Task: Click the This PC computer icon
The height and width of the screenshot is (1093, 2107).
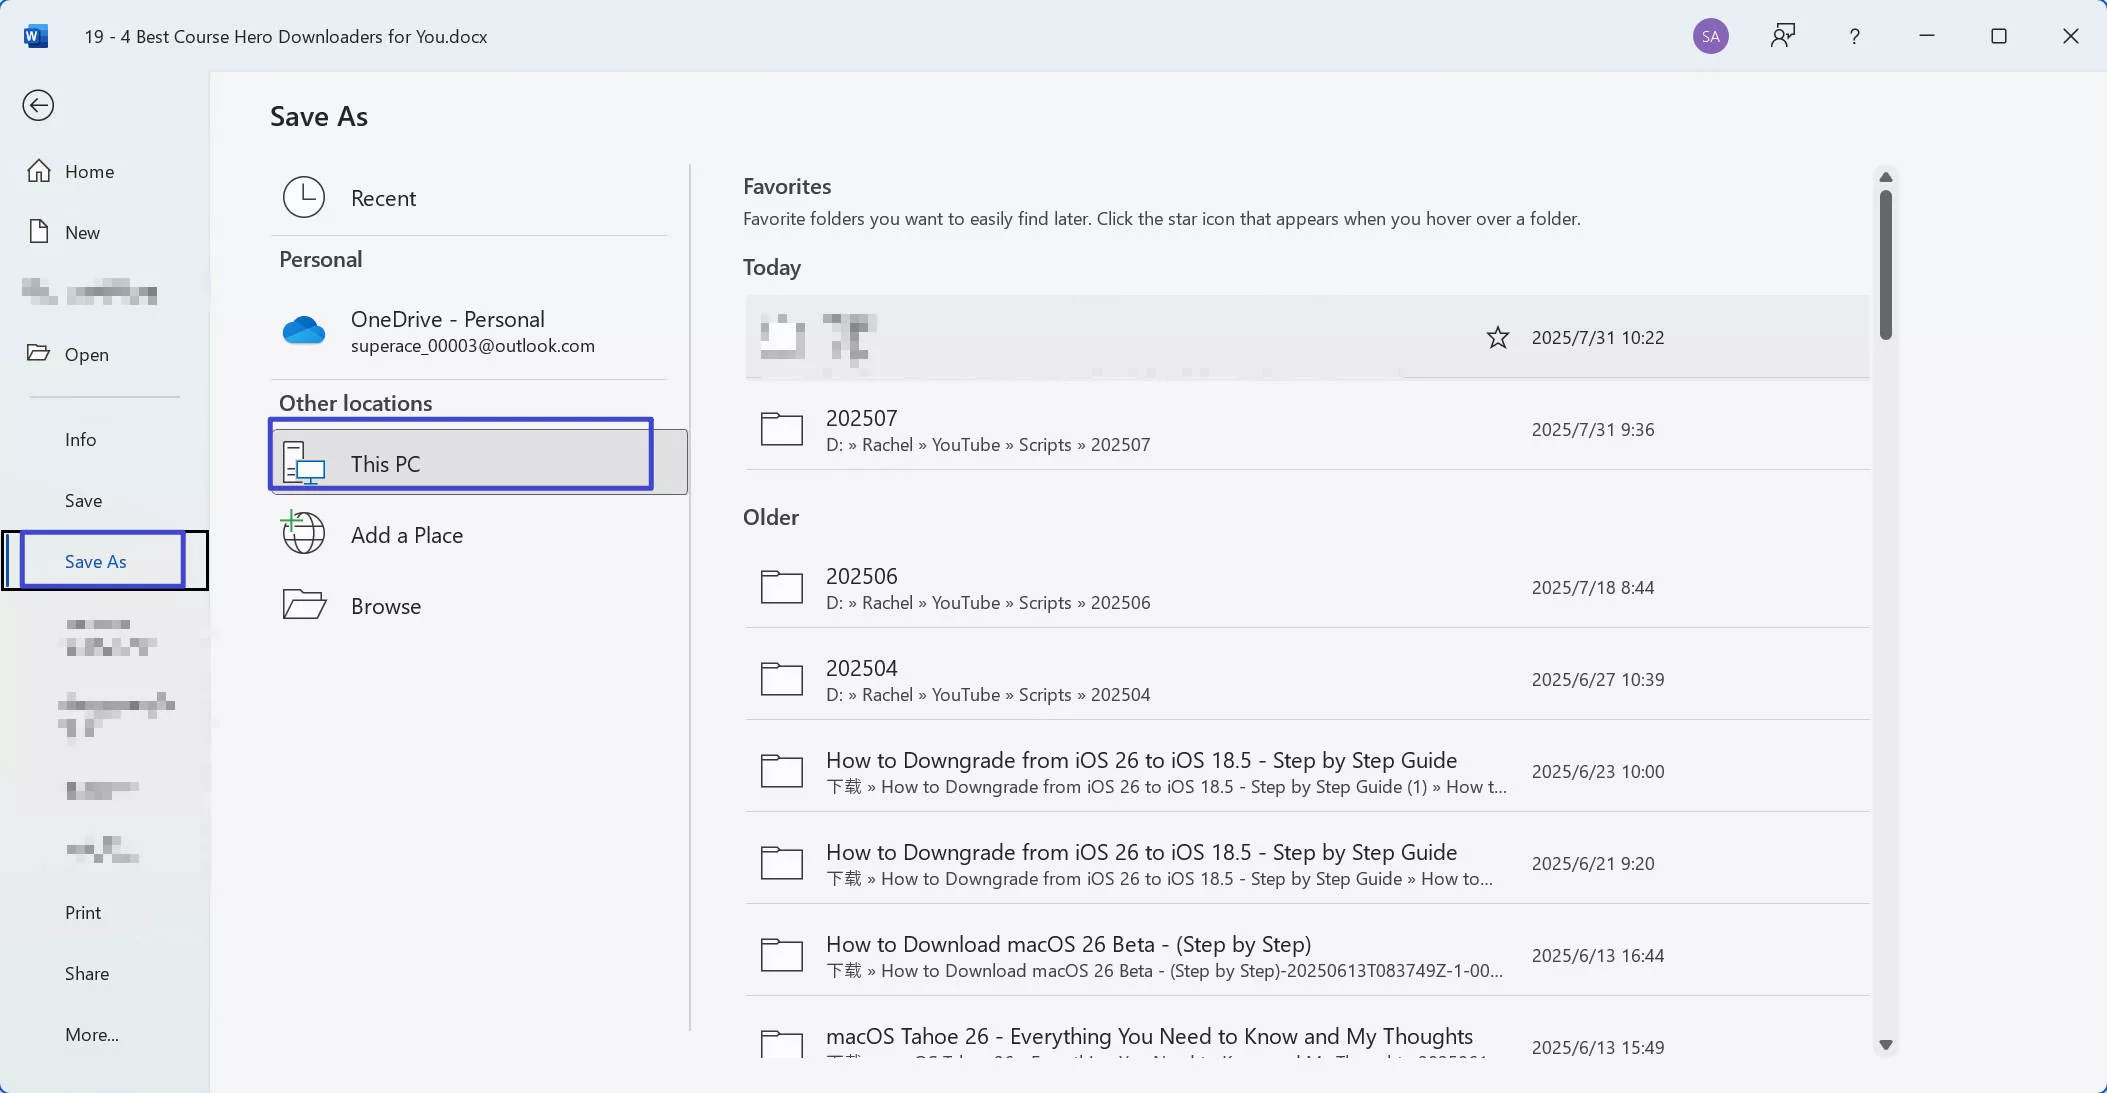Action: coord(304,463)
